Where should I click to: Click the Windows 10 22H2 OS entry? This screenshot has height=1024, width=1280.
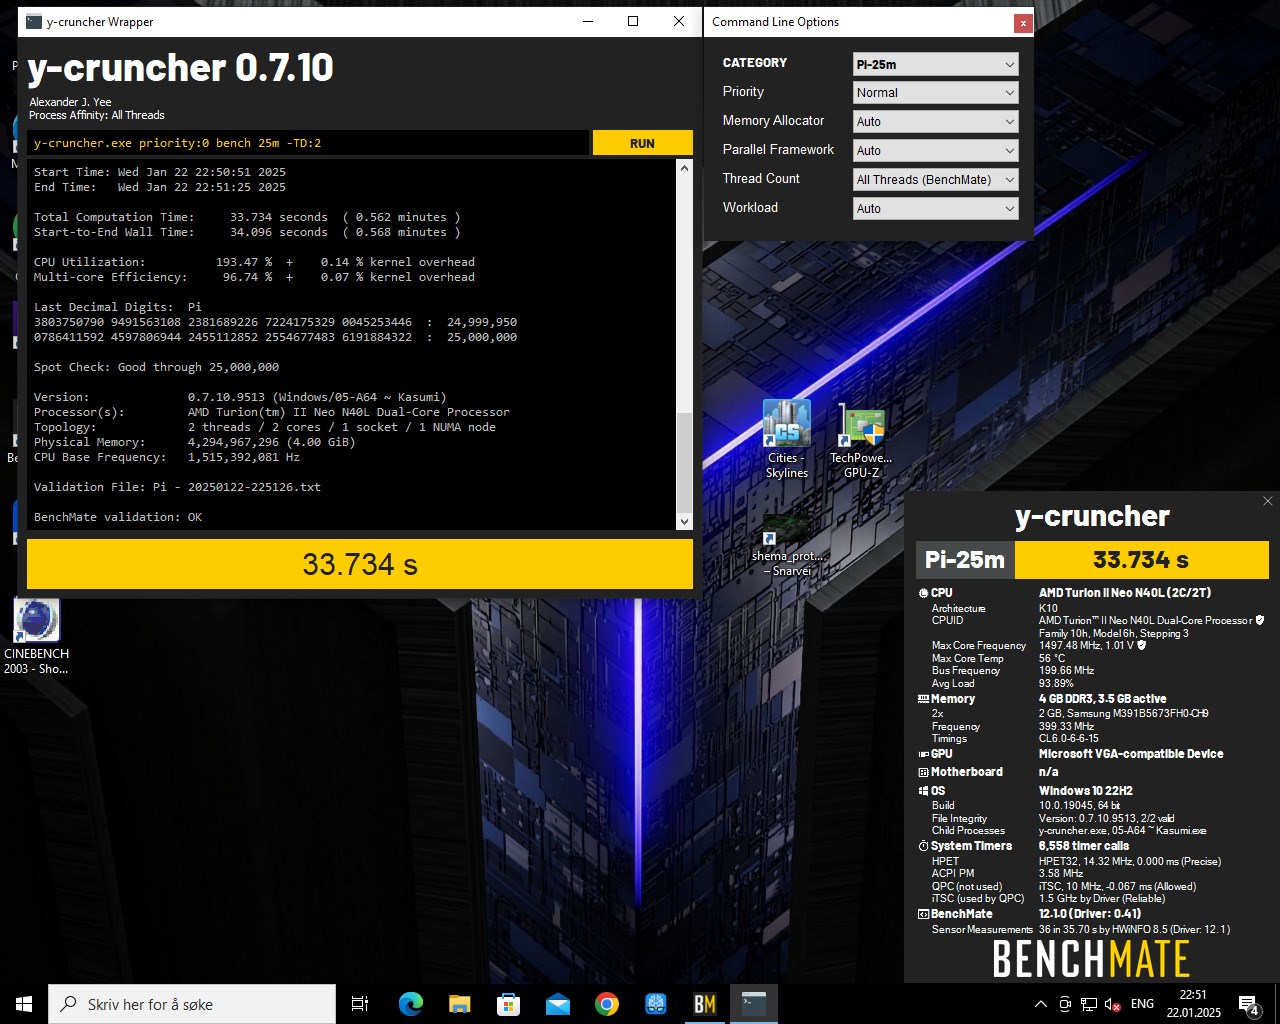pos(1085,791)
